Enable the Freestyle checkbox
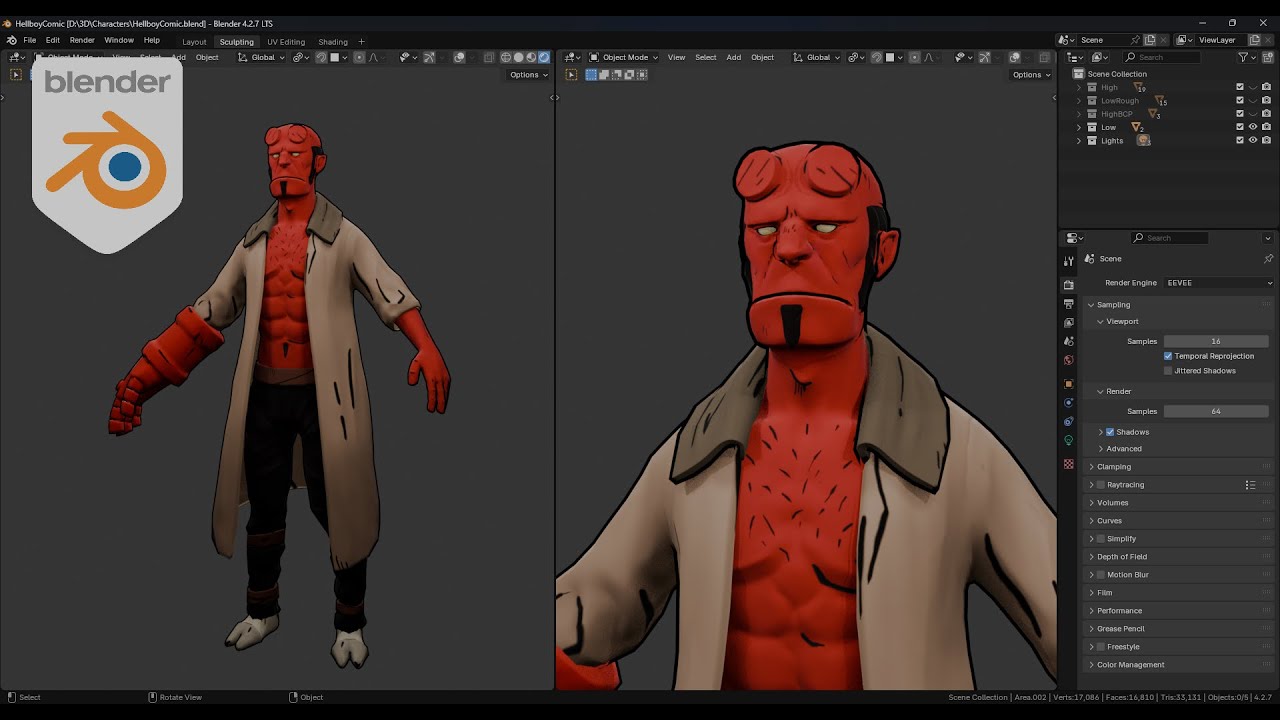 click(1101, 647)
